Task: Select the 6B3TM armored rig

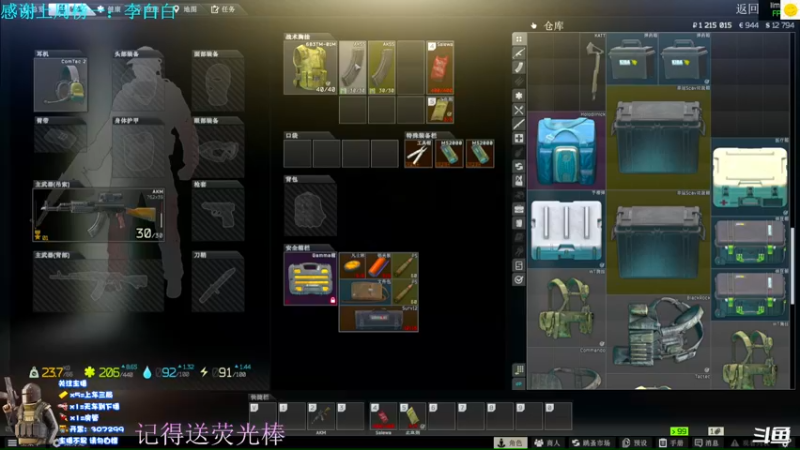Action: [x=310, y=67]
